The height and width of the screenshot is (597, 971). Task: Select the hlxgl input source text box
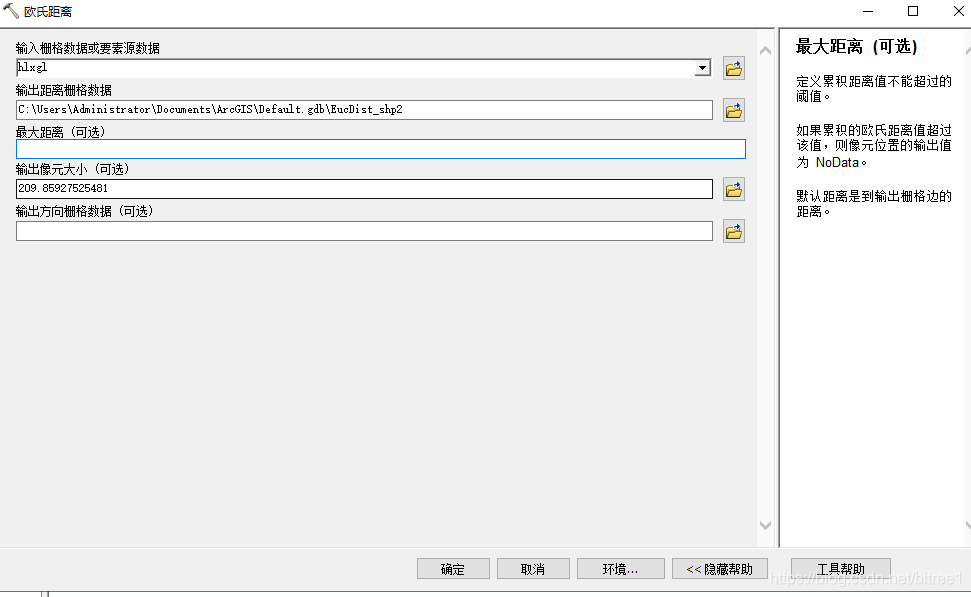355,68
